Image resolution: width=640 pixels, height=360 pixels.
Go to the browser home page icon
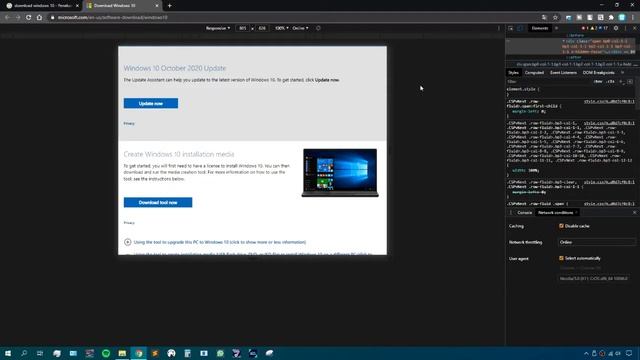coord(39,18)
